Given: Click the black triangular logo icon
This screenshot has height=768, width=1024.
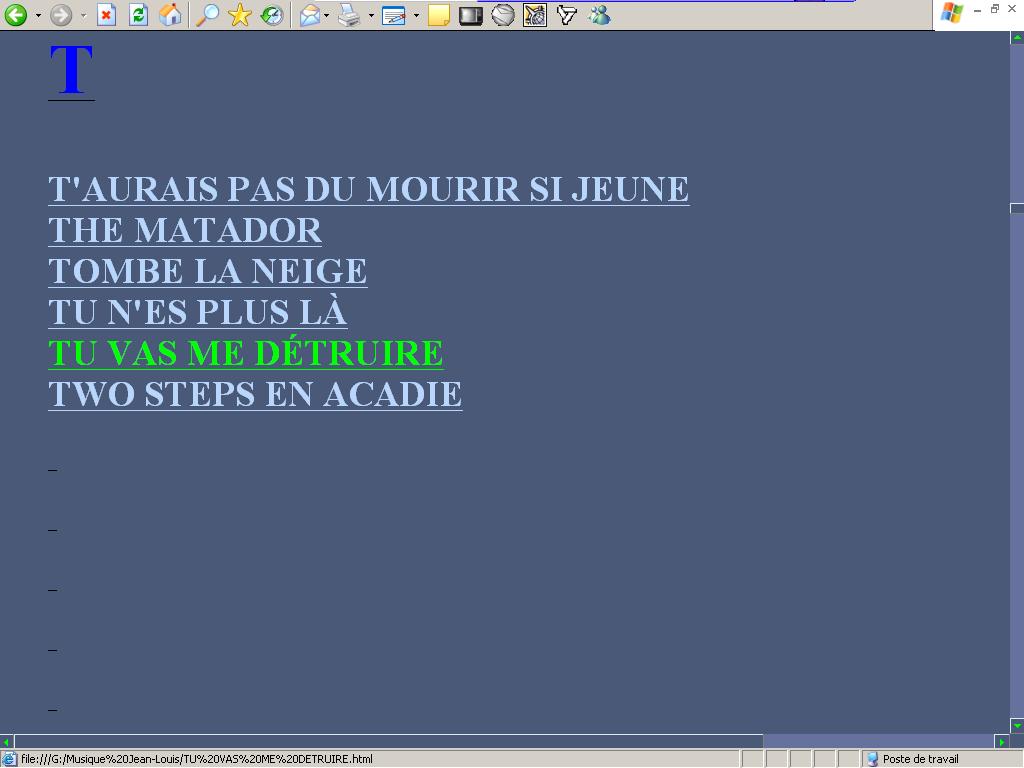Looking at the screenshot, I should click(567, 15).
